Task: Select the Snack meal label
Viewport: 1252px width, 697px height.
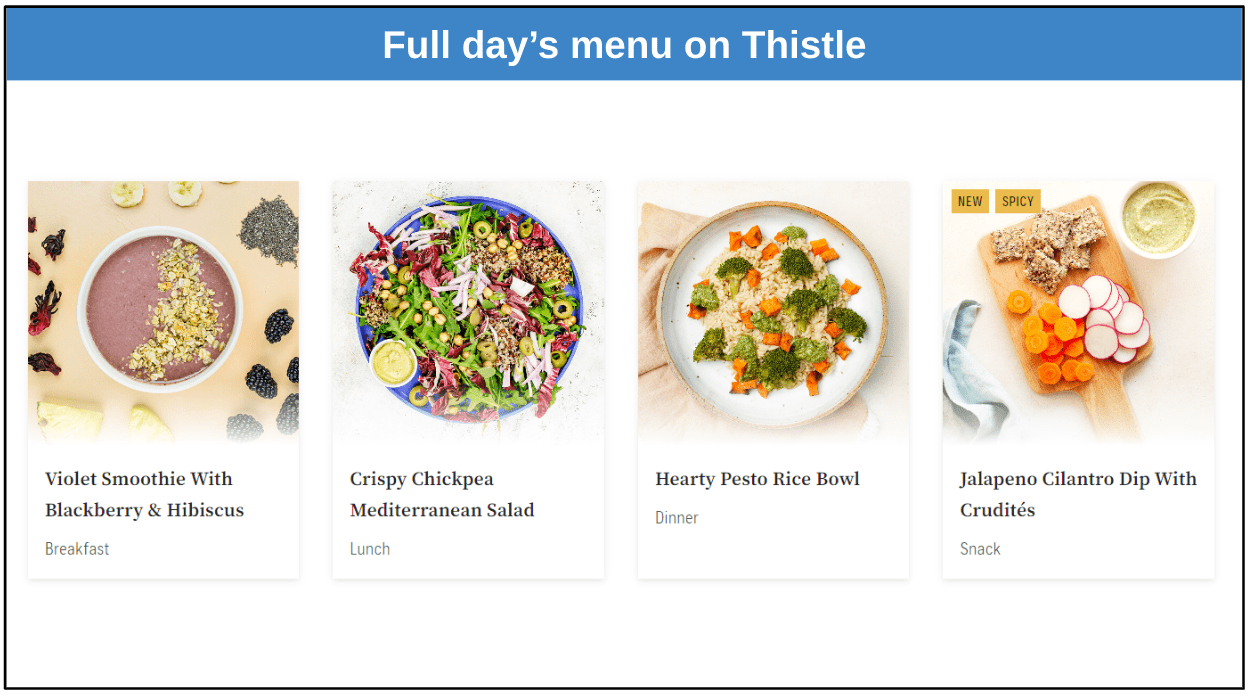Action: (980, 549)
